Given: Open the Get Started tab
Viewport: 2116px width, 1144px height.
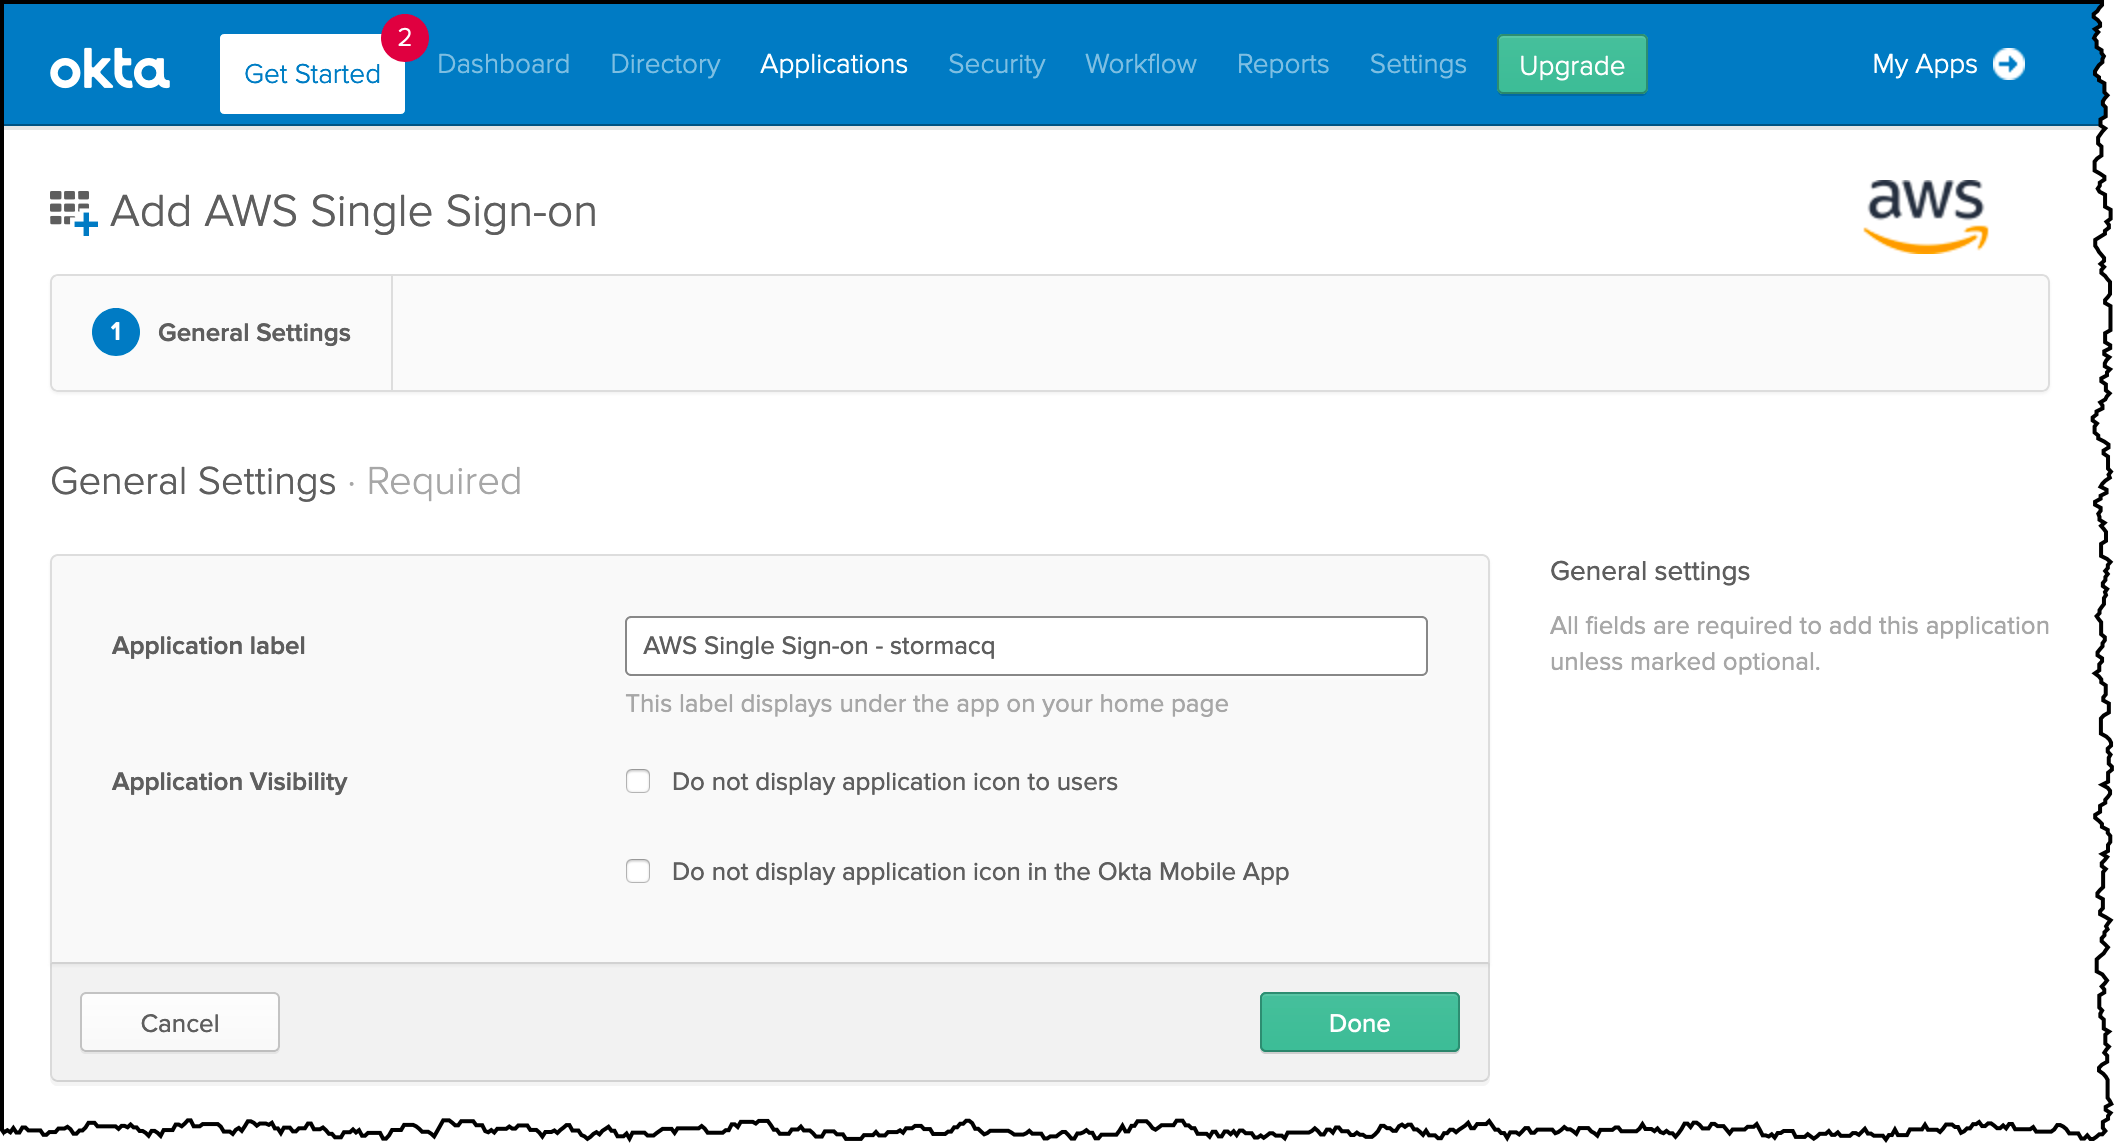Looking at the screenshot, I should pyautogui.click(x=312, y=74).
